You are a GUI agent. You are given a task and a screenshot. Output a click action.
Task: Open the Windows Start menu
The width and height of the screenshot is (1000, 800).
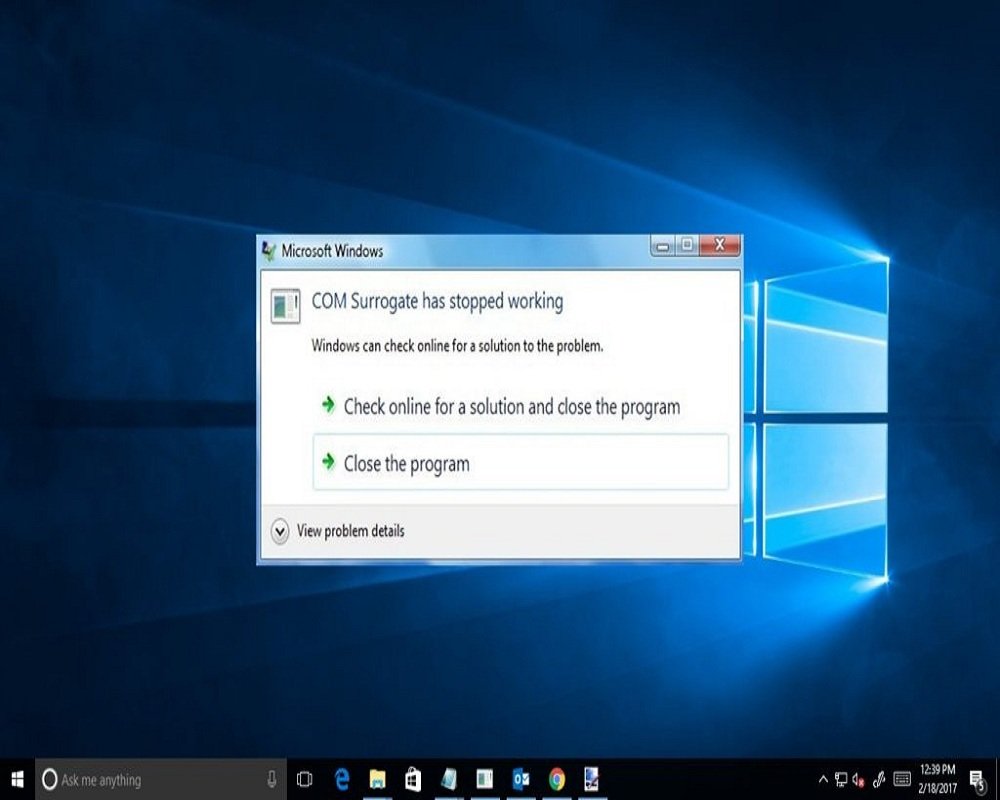pos(17,779)
